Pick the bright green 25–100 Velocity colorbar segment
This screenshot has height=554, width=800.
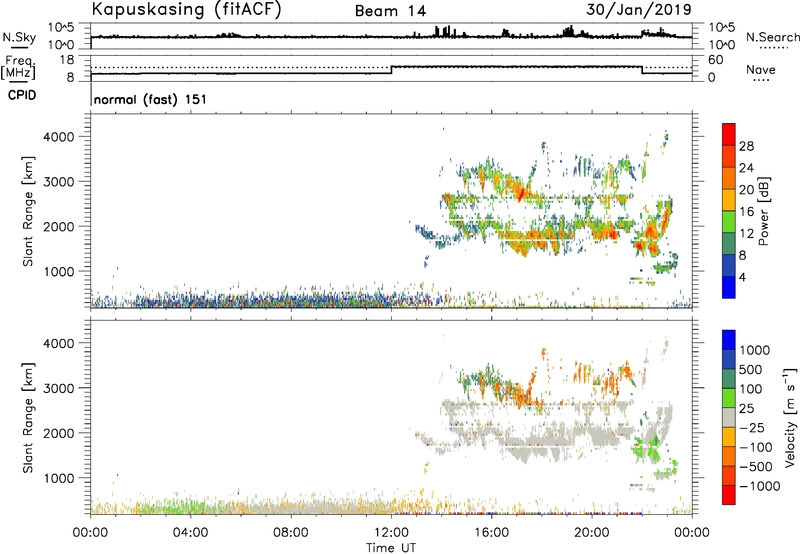point(729,398)
